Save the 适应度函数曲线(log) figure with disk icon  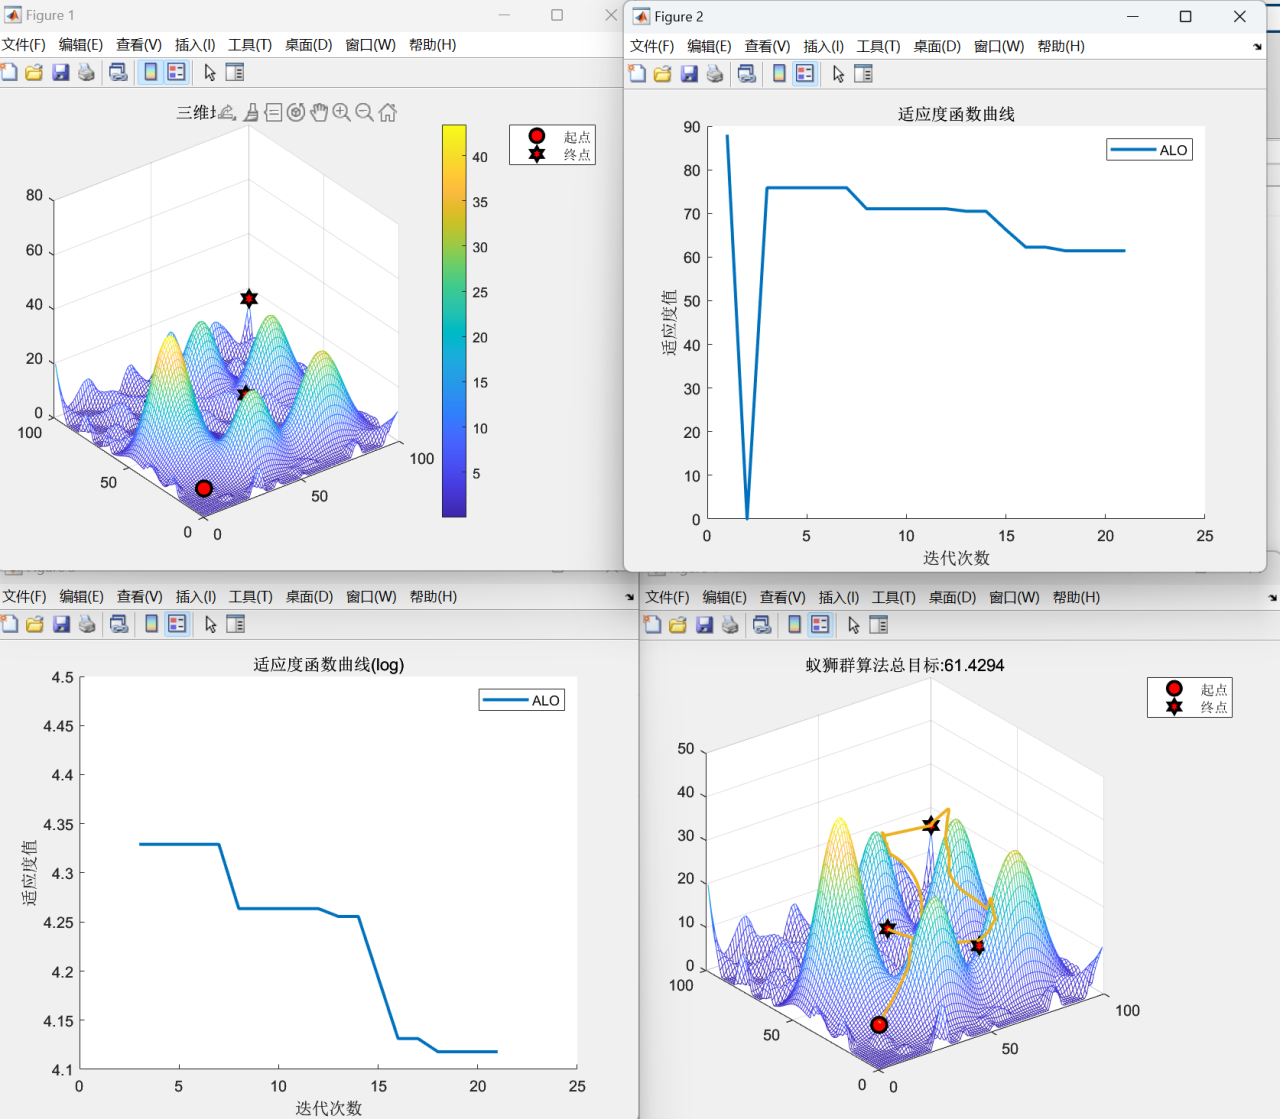coord(61,624)
